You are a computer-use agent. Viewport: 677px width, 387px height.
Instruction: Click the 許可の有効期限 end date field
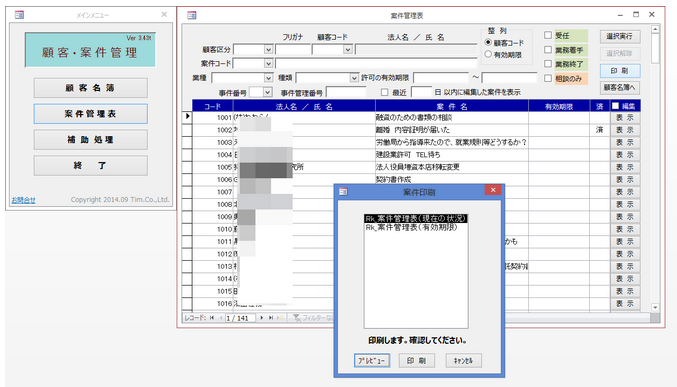point(509,78)
